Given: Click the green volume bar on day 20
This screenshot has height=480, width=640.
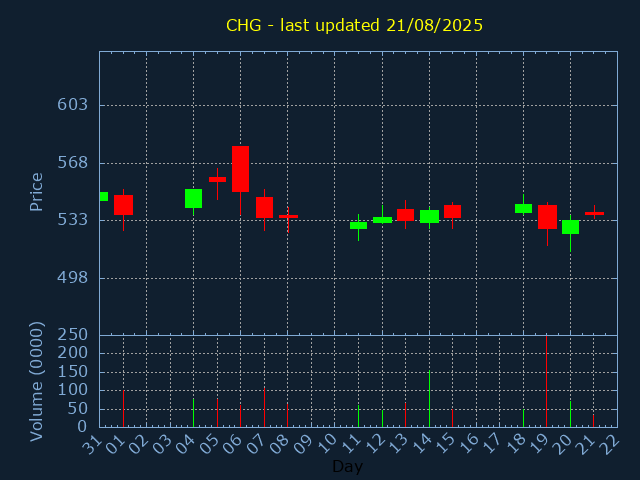Looking at the screenshot, I should pos(570,414).
